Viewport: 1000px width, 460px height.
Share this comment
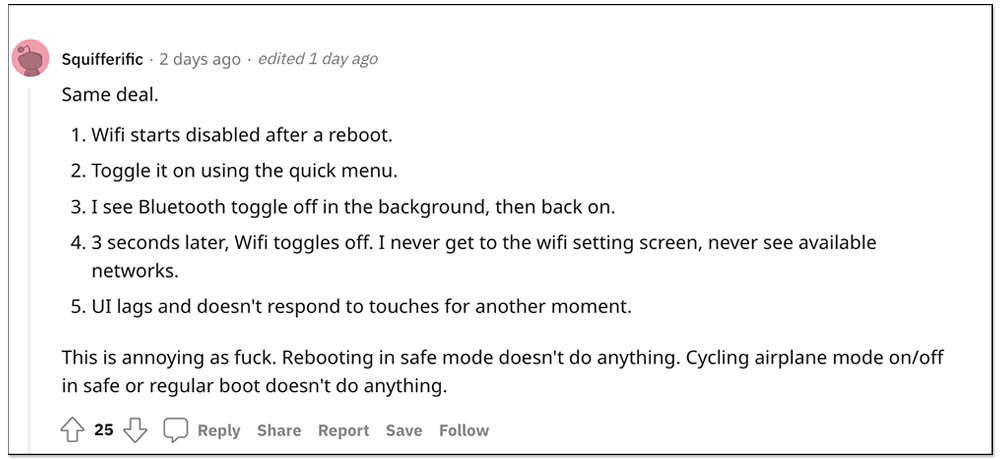[279, 431]
